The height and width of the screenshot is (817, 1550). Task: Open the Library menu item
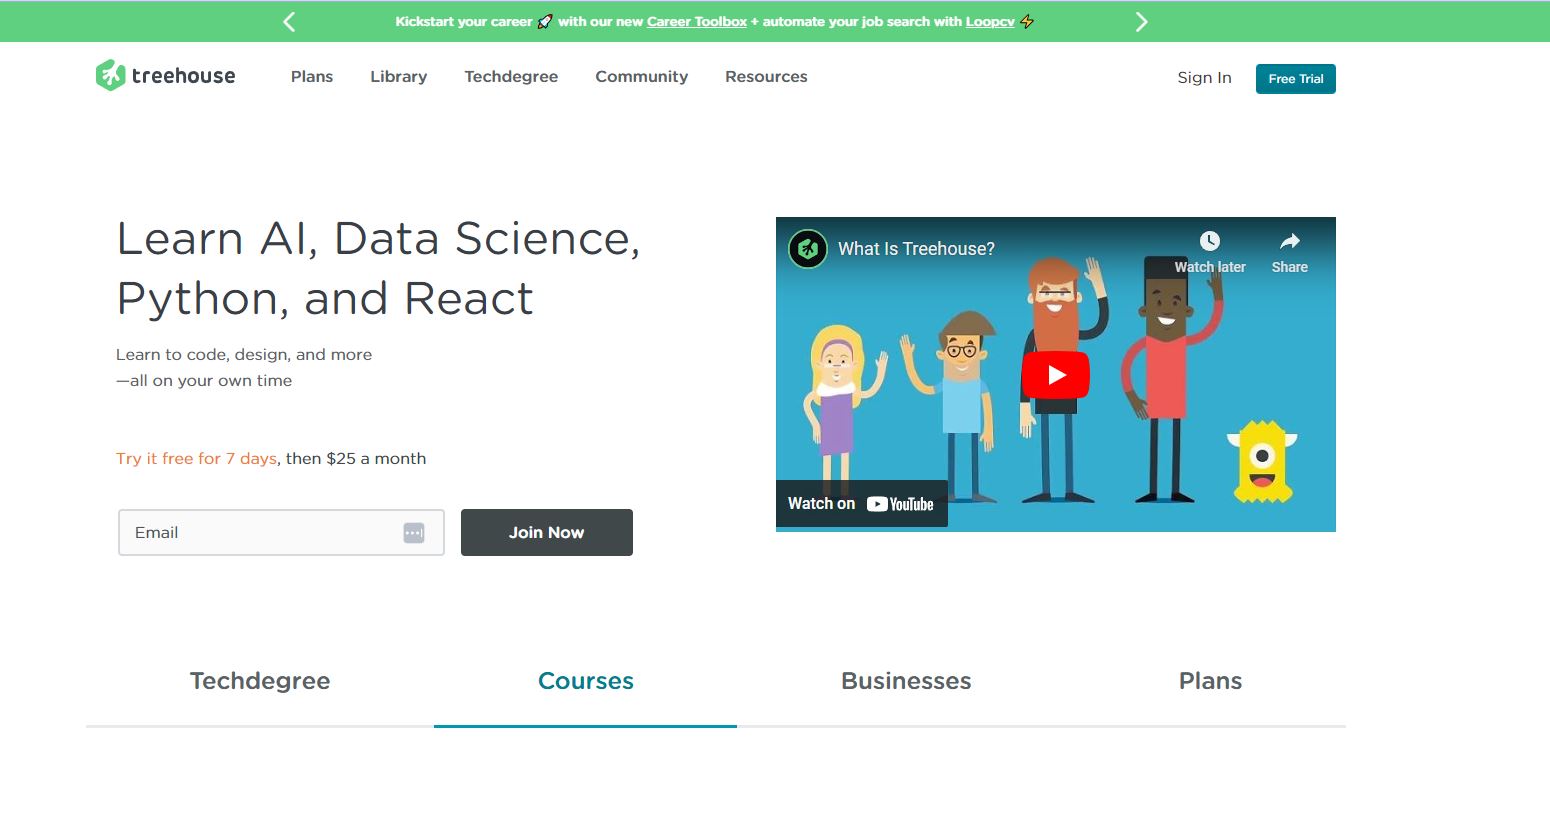tap(399, 77)
